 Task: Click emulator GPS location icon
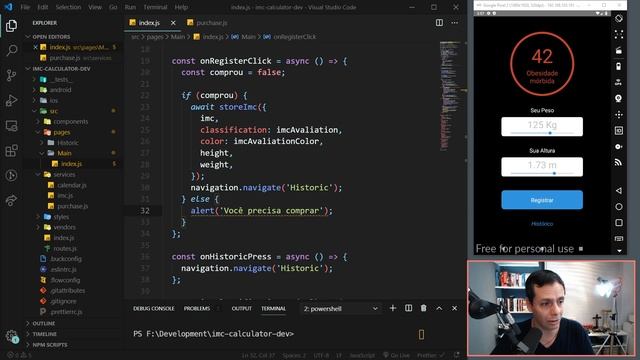(619, 98)
